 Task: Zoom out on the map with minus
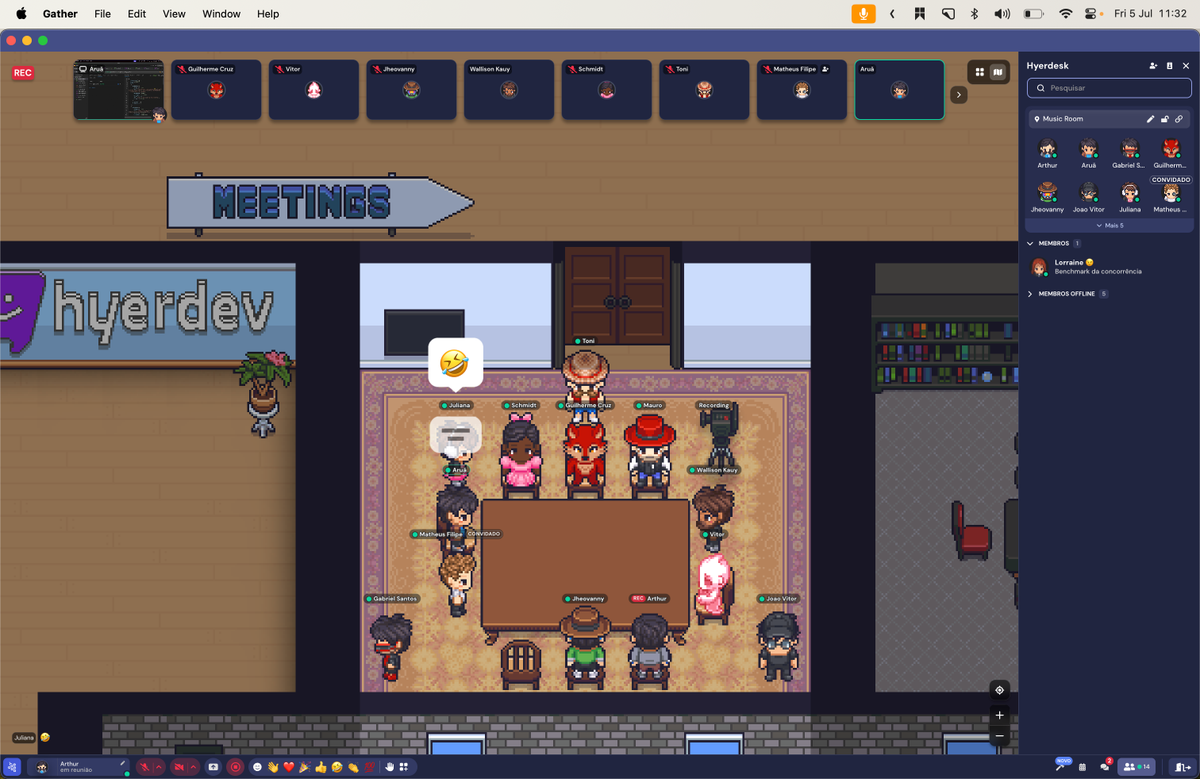point(999,736)
